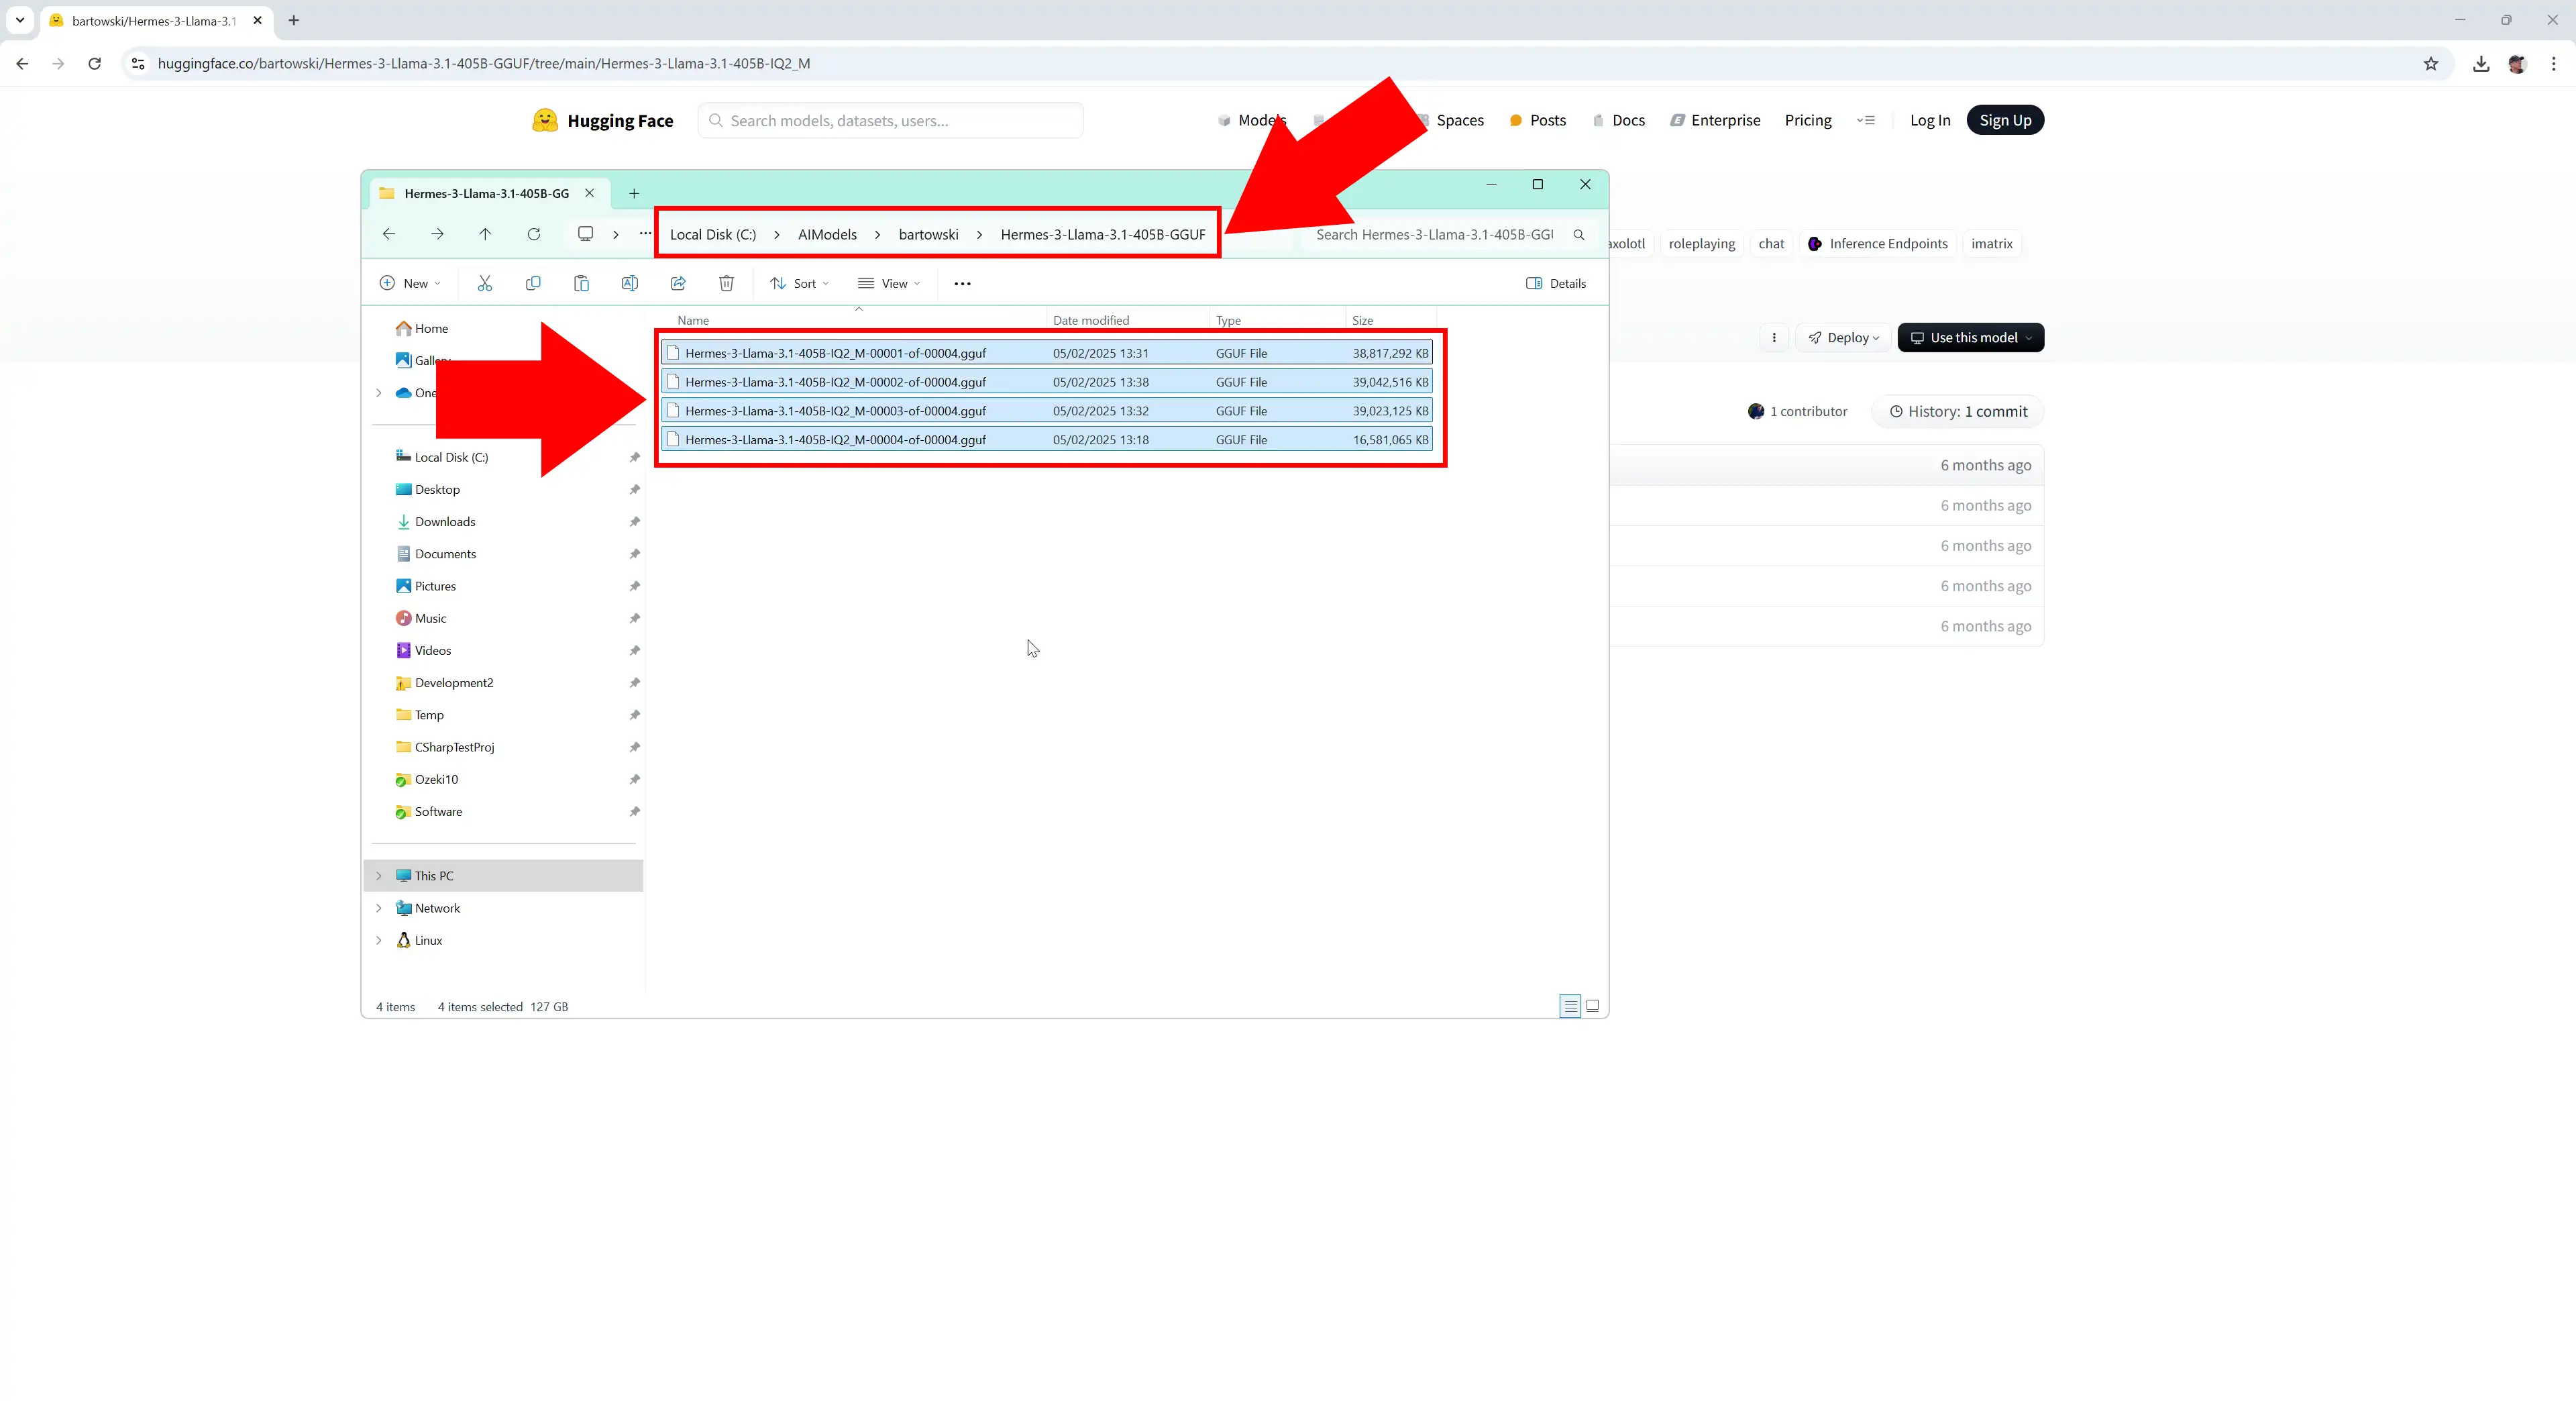Click Use this model button on Hugging Face

point(1969,336)
